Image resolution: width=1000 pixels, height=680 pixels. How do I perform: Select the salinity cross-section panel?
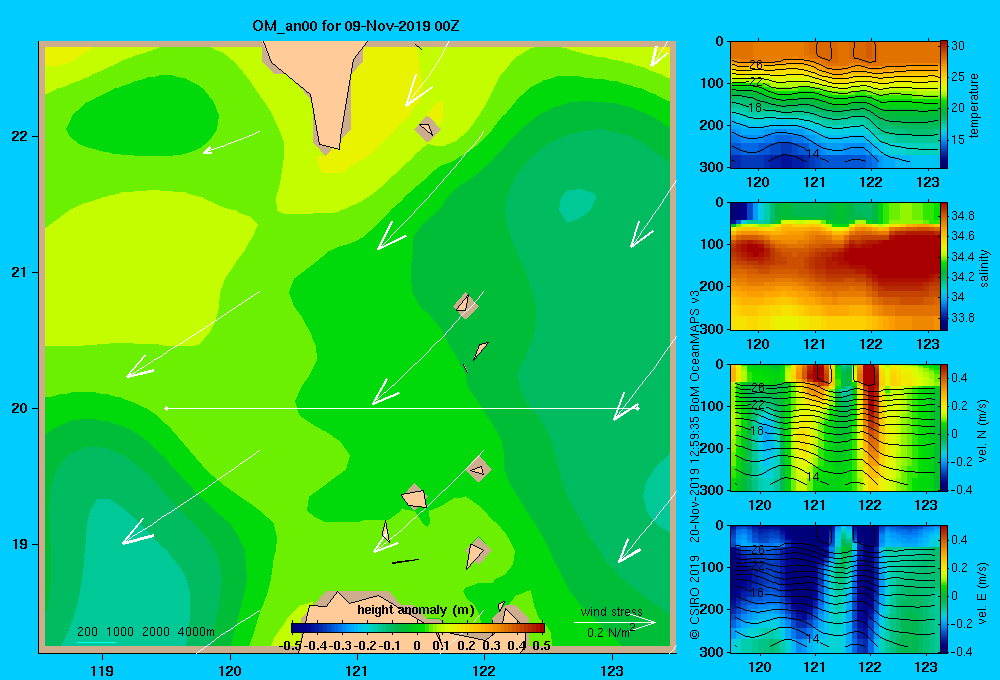(834, 267)
